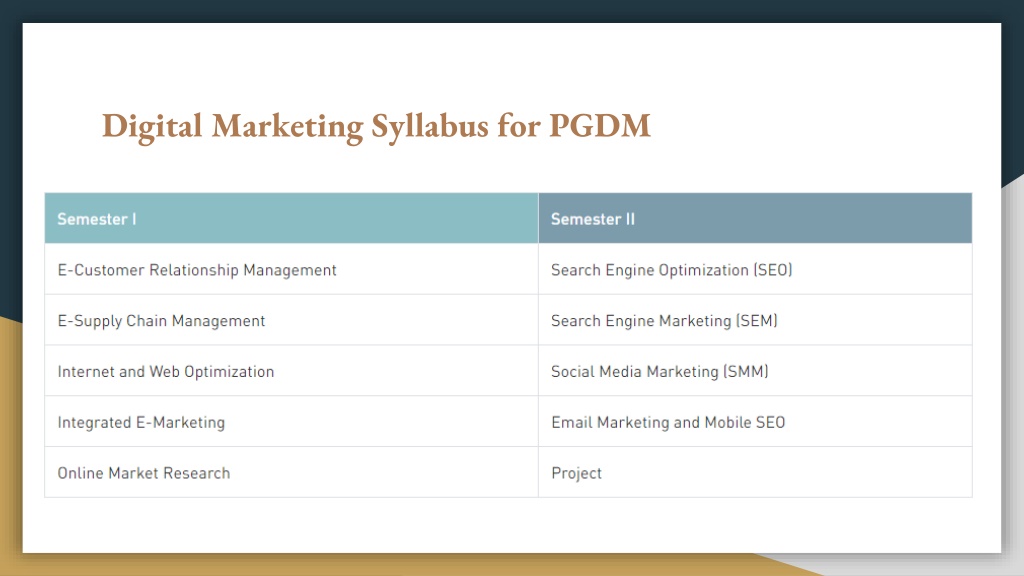Select the "Integrated E-Marketing" cell
The image size is (1024, 576).
tap(291, 422)
